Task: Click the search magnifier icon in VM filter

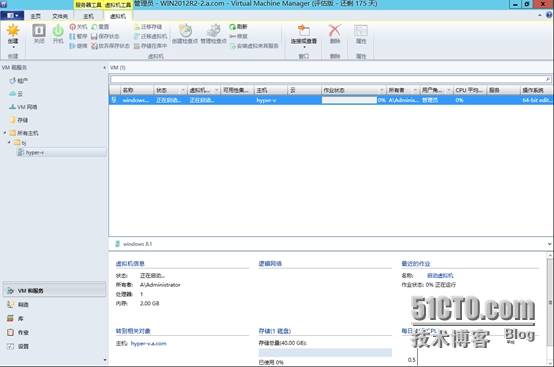Action: pos(548,79)
